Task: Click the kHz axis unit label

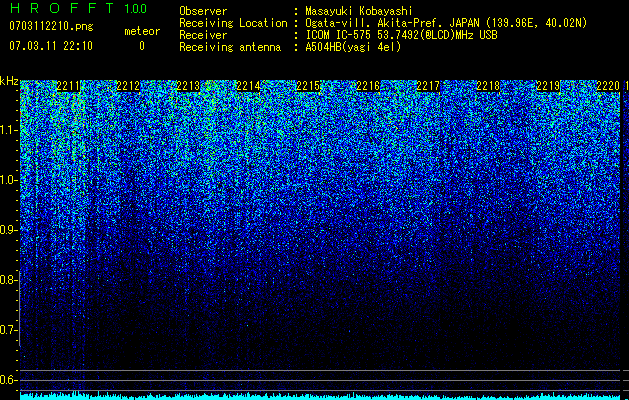Action: click(x=9, y=81)
